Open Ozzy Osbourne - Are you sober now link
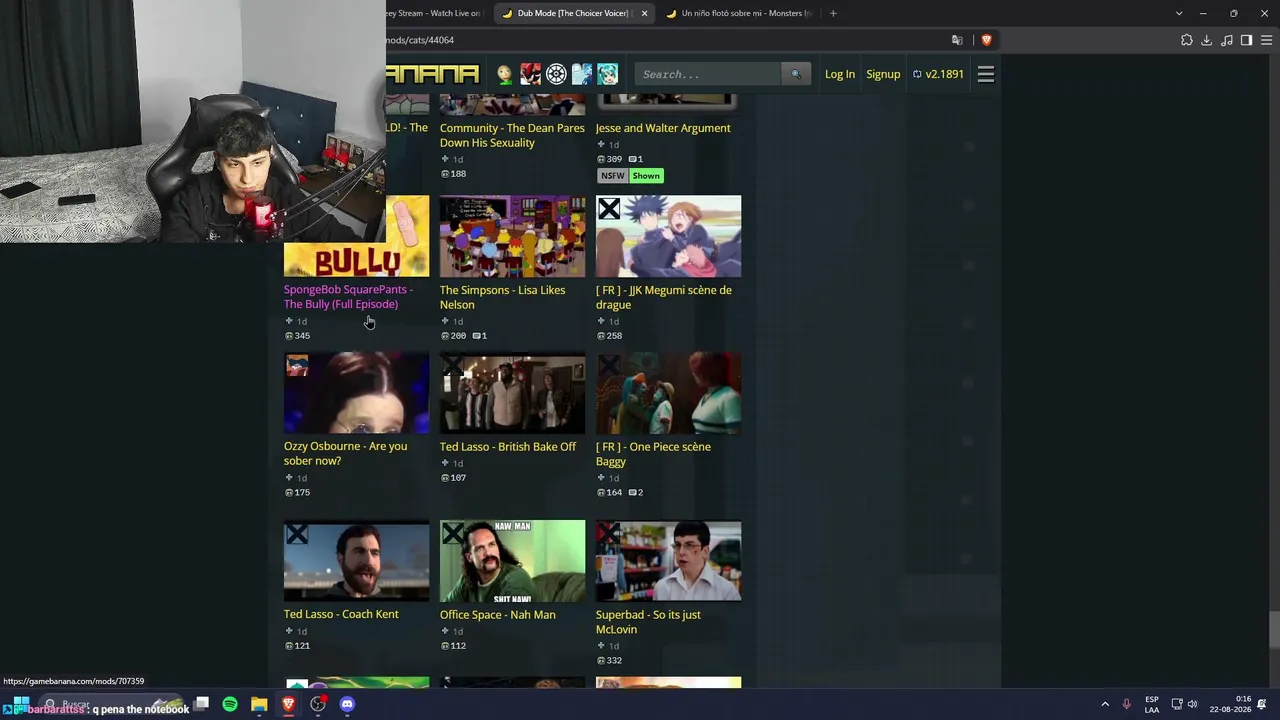Screen dimensions: 1280x720 click(x=345, y=453)
